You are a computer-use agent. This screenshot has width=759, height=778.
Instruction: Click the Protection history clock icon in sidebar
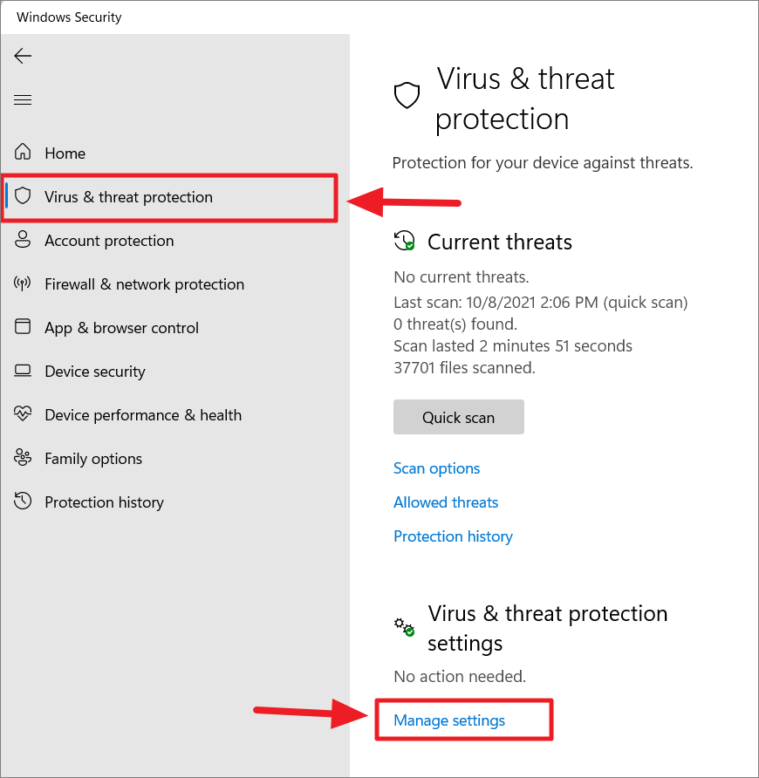tap(23, 501)
